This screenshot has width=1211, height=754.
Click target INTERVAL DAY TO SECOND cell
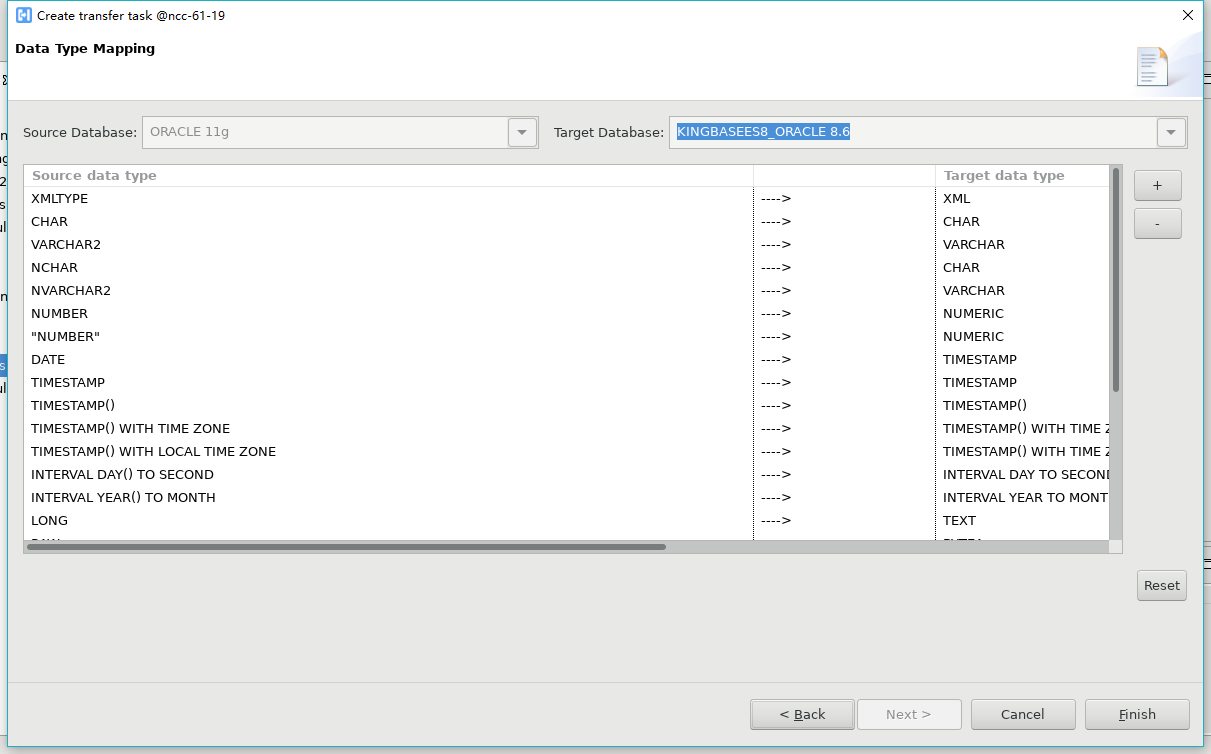[1022, 474]
